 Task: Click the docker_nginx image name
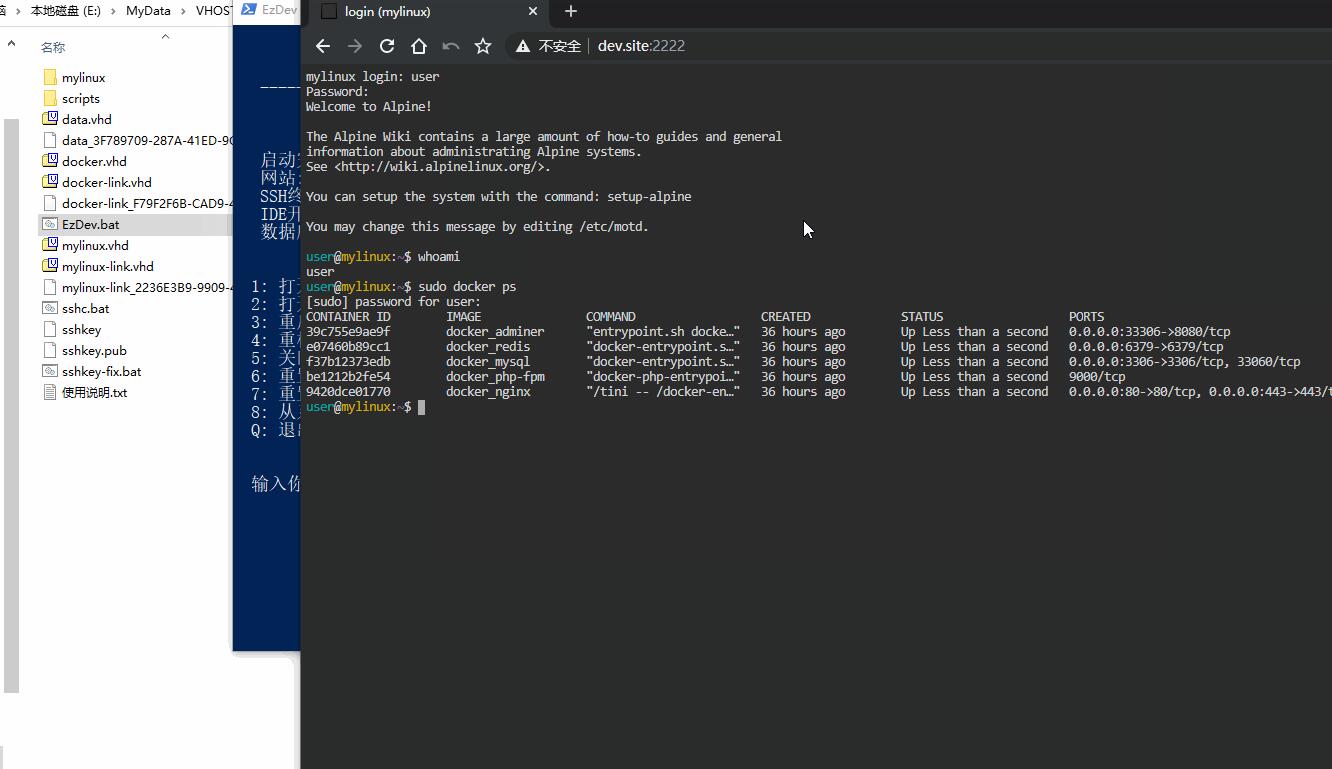pos(488,392)
